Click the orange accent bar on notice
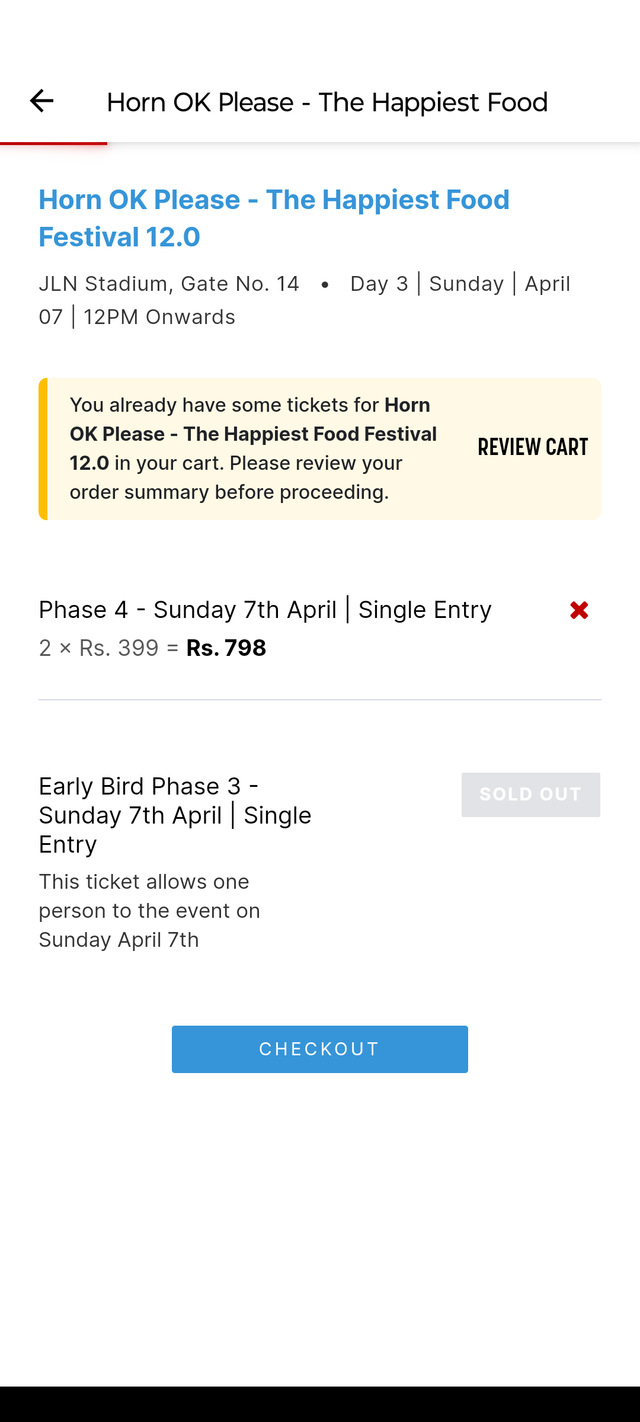 43,448
